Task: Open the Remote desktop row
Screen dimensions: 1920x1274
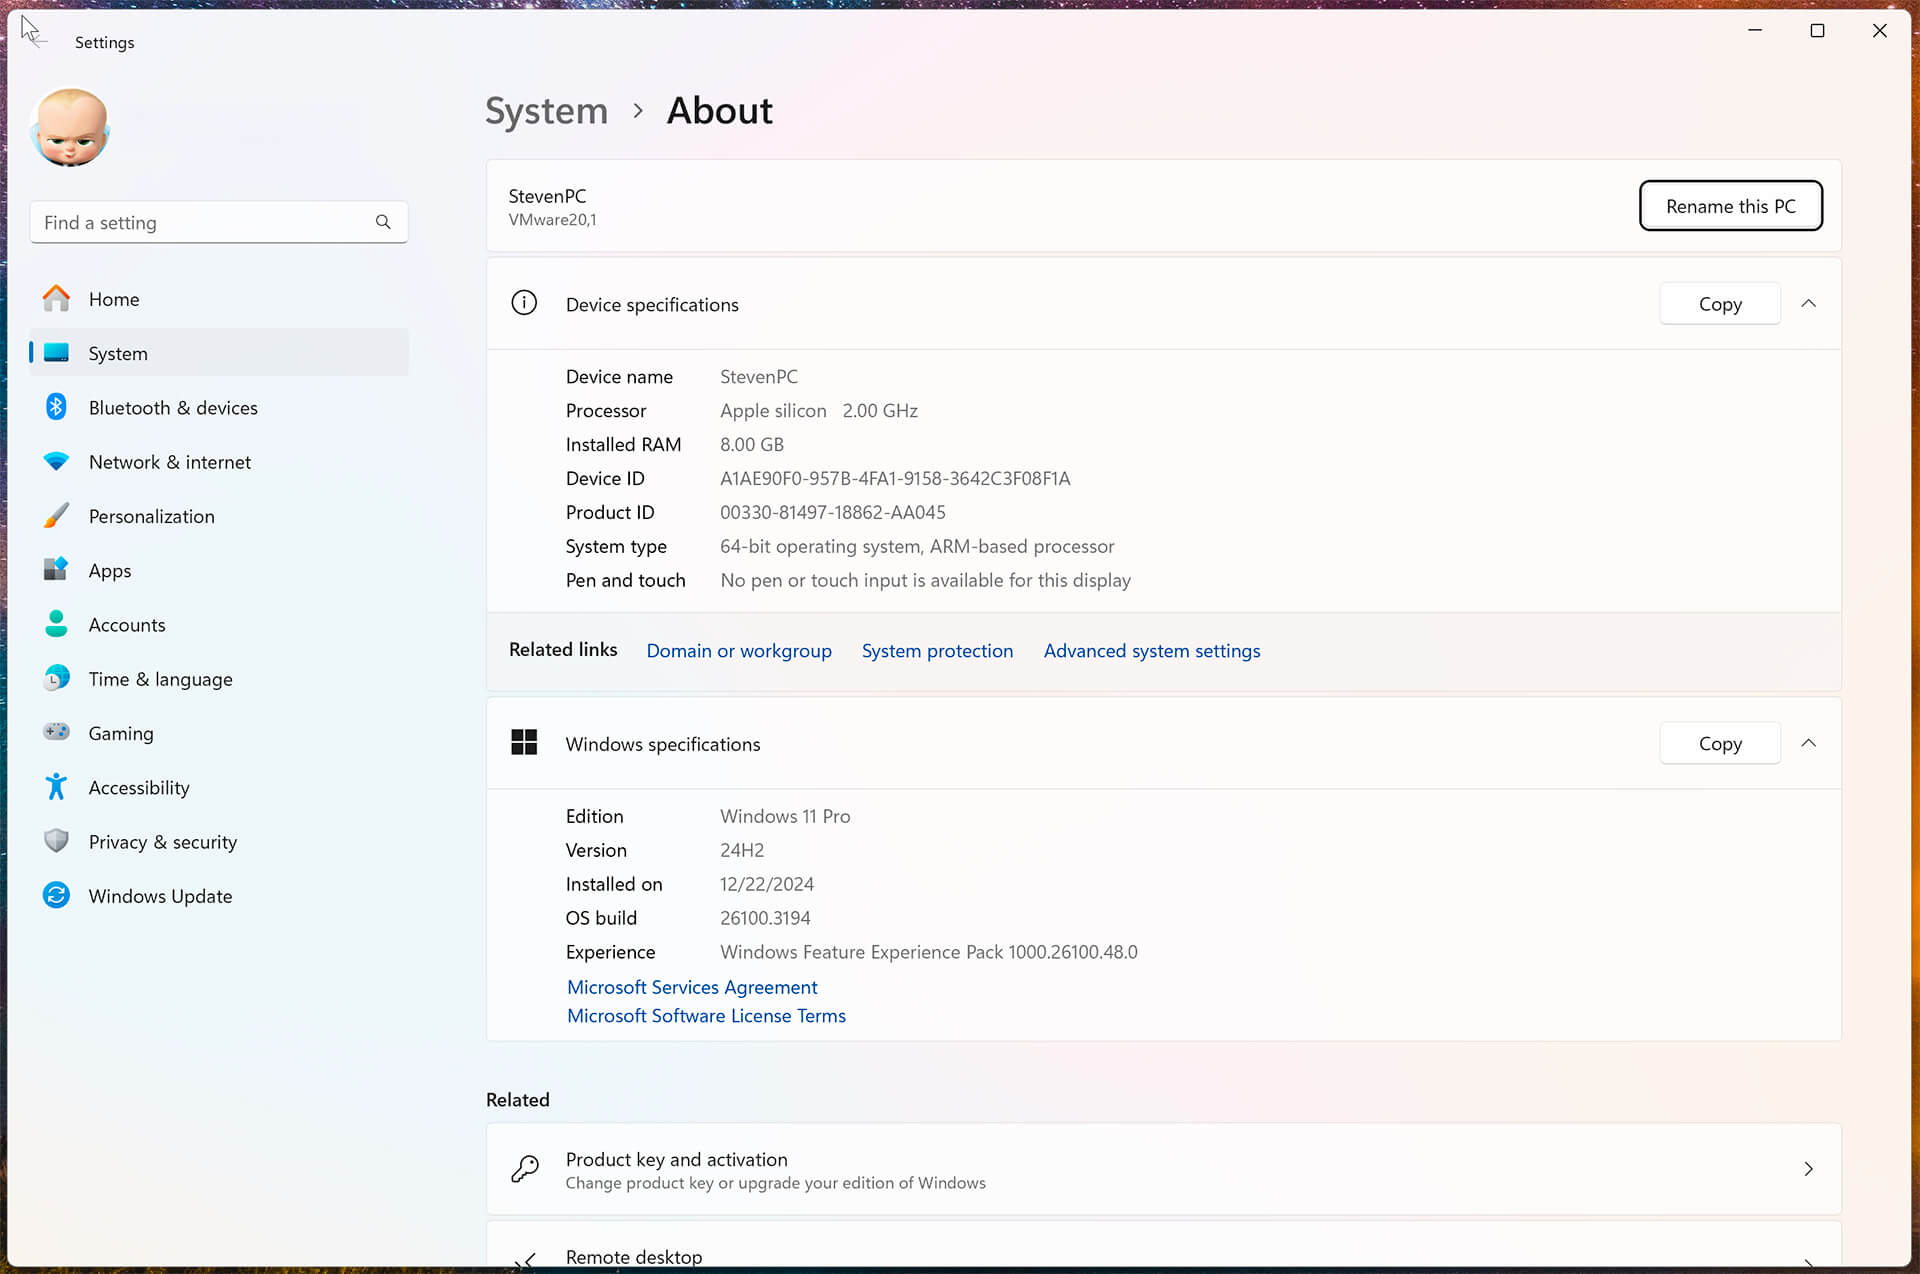Action: pyautogui.click(x=1164, y=1245)
